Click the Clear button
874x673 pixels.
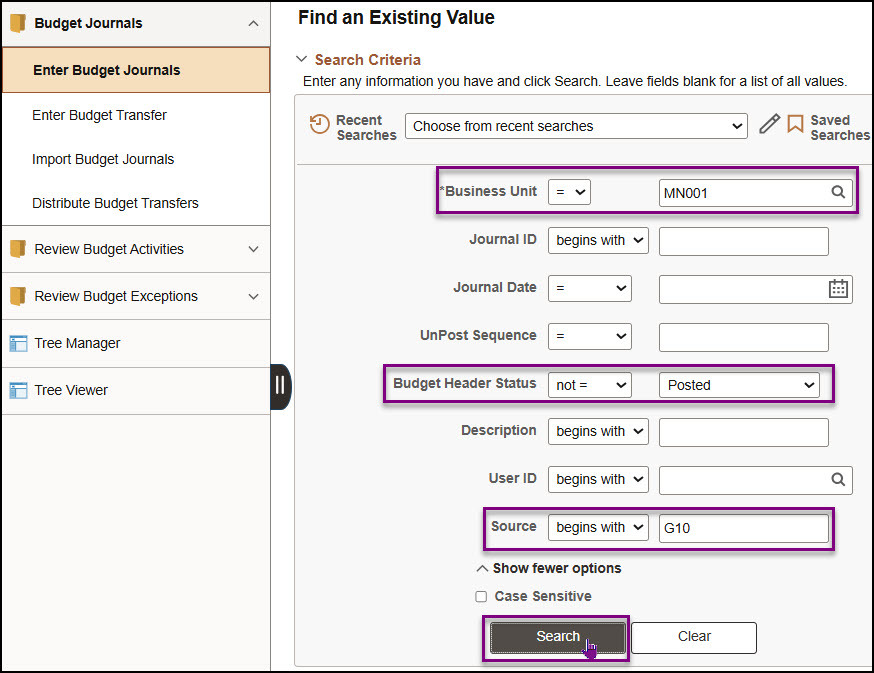click(694, 637)
